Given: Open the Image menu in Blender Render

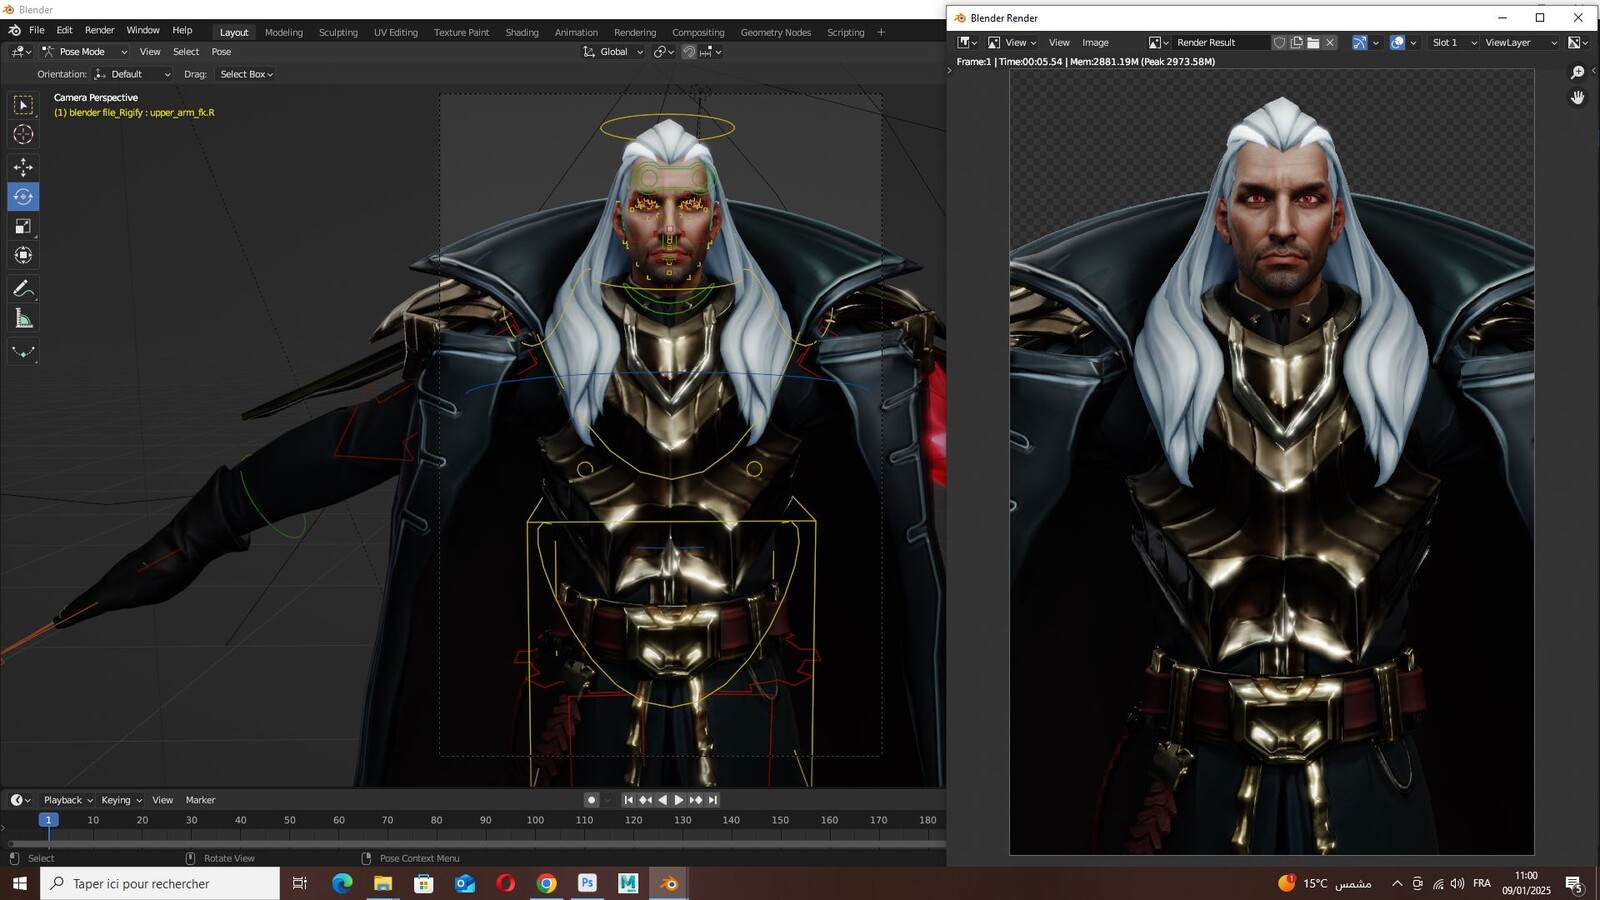Looking at the screenshot, I should coord(1095,42).
